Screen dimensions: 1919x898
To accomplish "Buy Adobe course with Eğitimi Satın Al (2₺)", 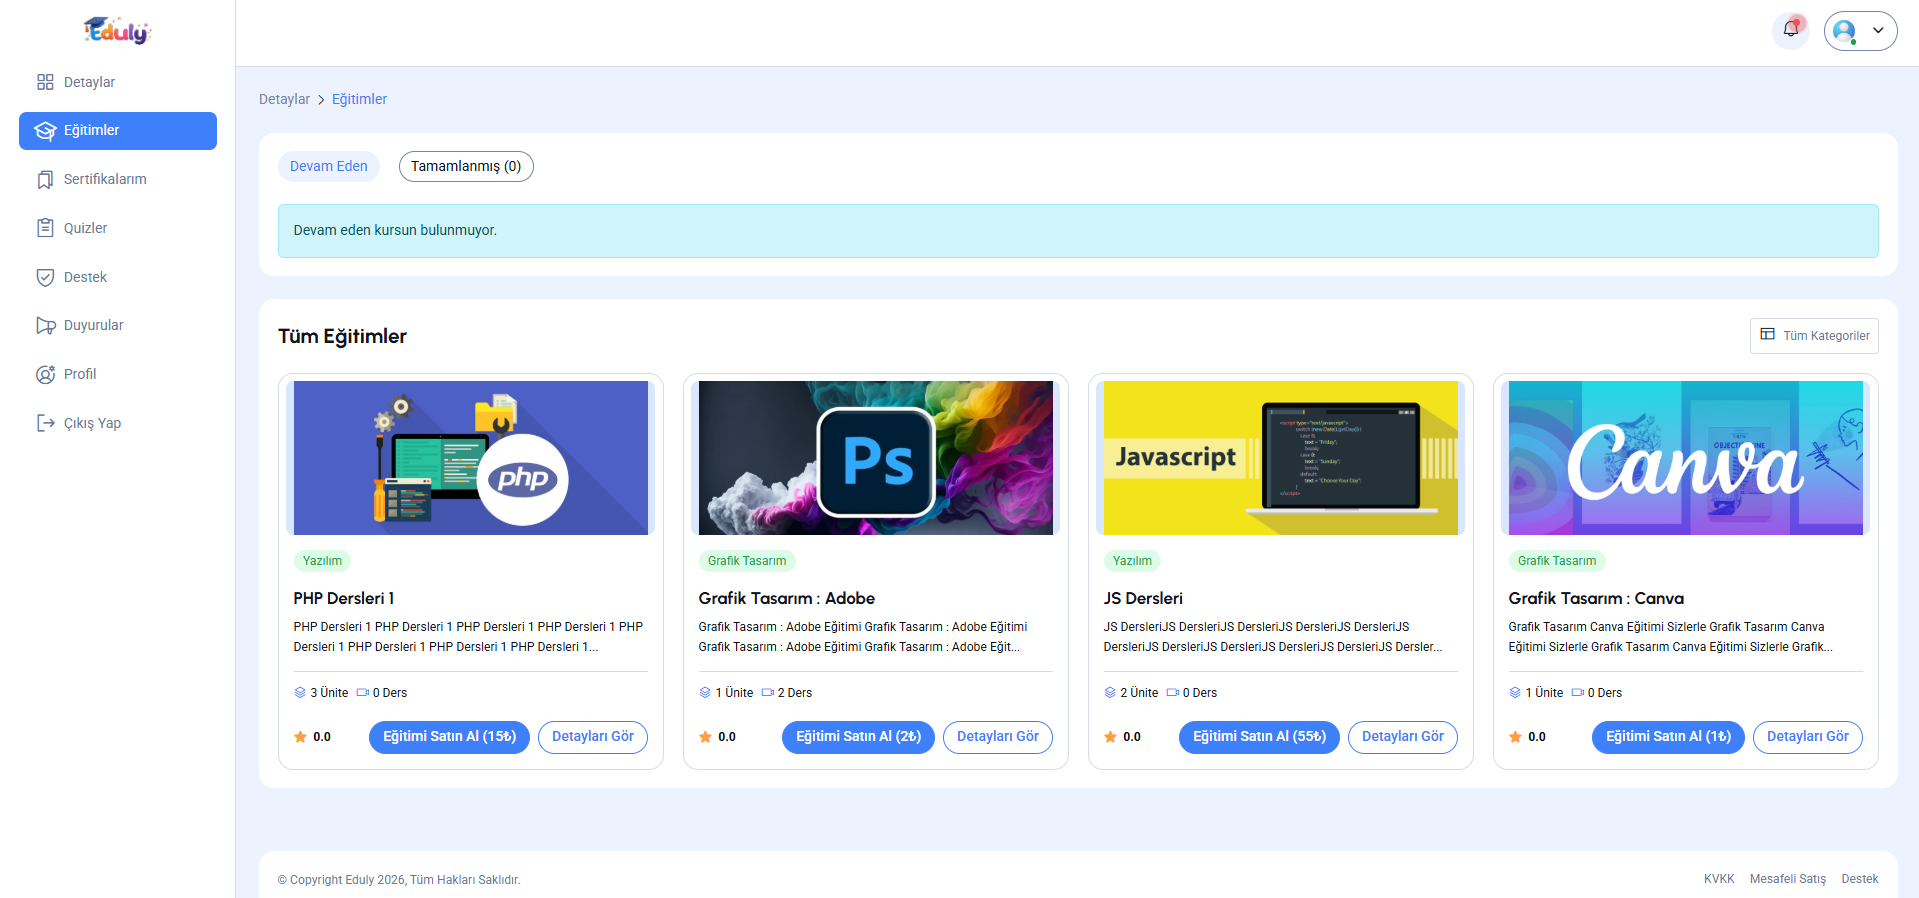I will pos(858,737).
